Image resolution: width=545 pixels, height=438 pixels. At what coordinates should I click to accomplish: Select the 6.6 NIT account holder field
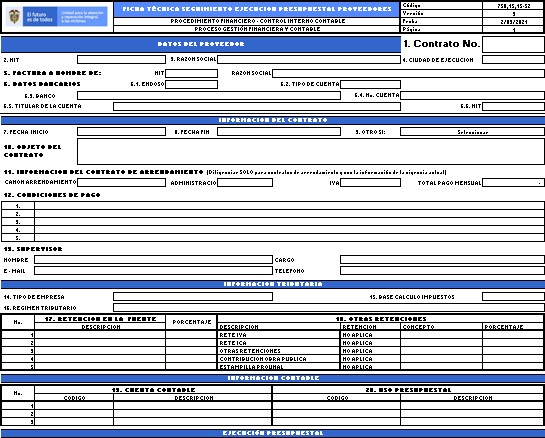(x=513, y=106)
